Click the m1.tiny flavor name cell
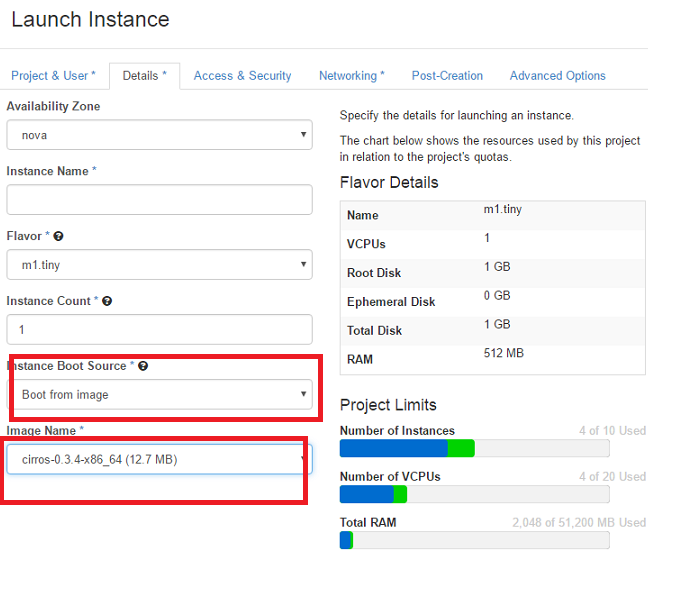 click(x=503, y=209)
